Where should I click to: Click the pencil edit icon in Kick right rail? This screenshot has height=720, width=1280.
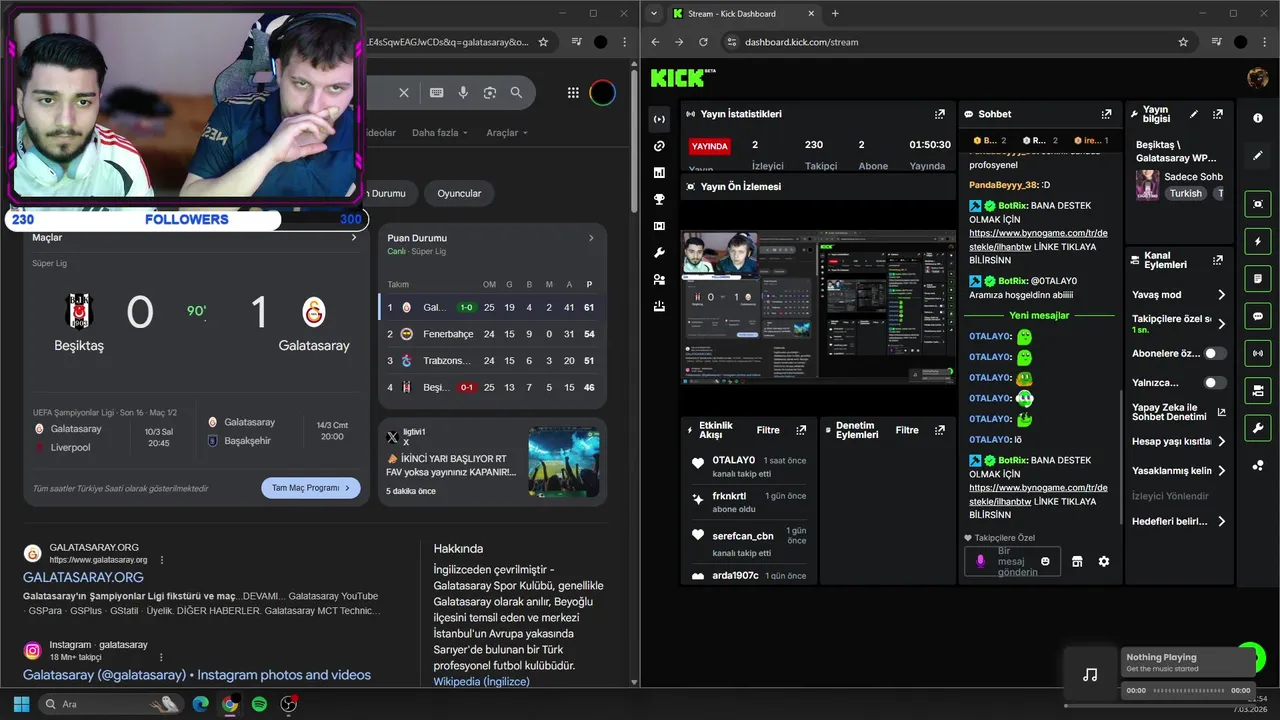pos(1258,156)
